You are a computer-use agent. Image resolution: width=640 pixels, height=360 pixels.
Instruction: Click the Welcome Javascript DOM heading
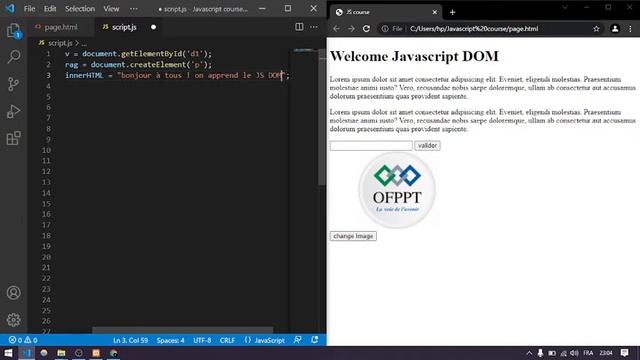414,56
